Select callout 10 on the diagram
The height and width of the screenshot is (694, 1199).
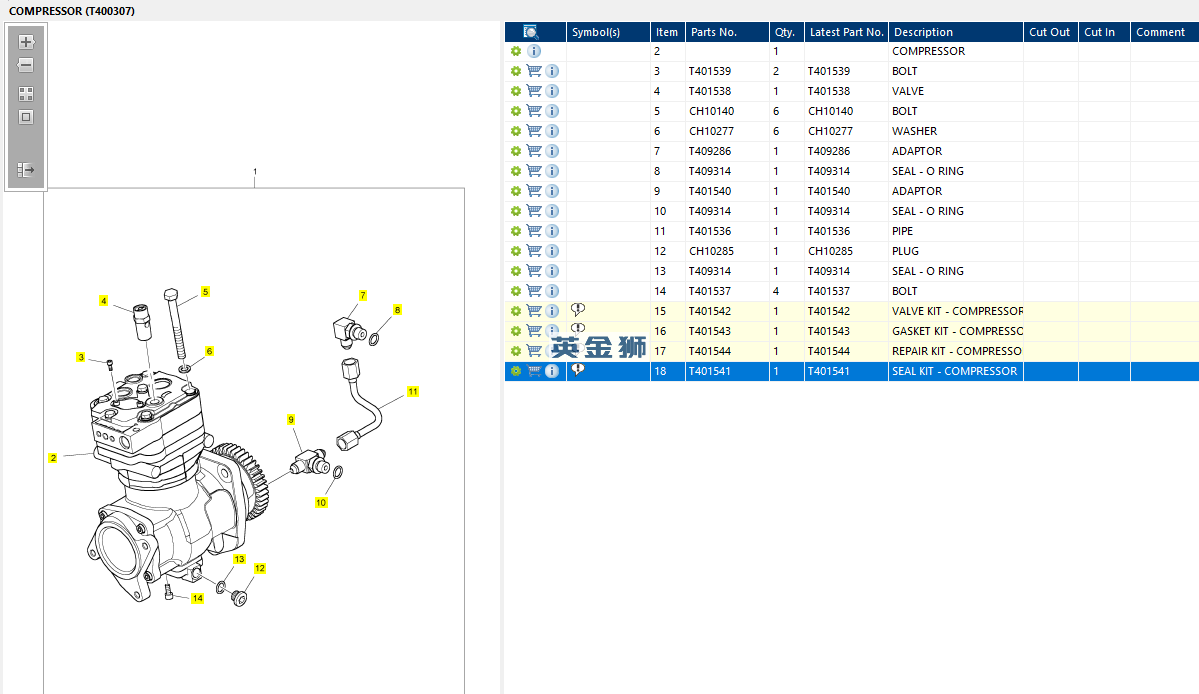321,503
